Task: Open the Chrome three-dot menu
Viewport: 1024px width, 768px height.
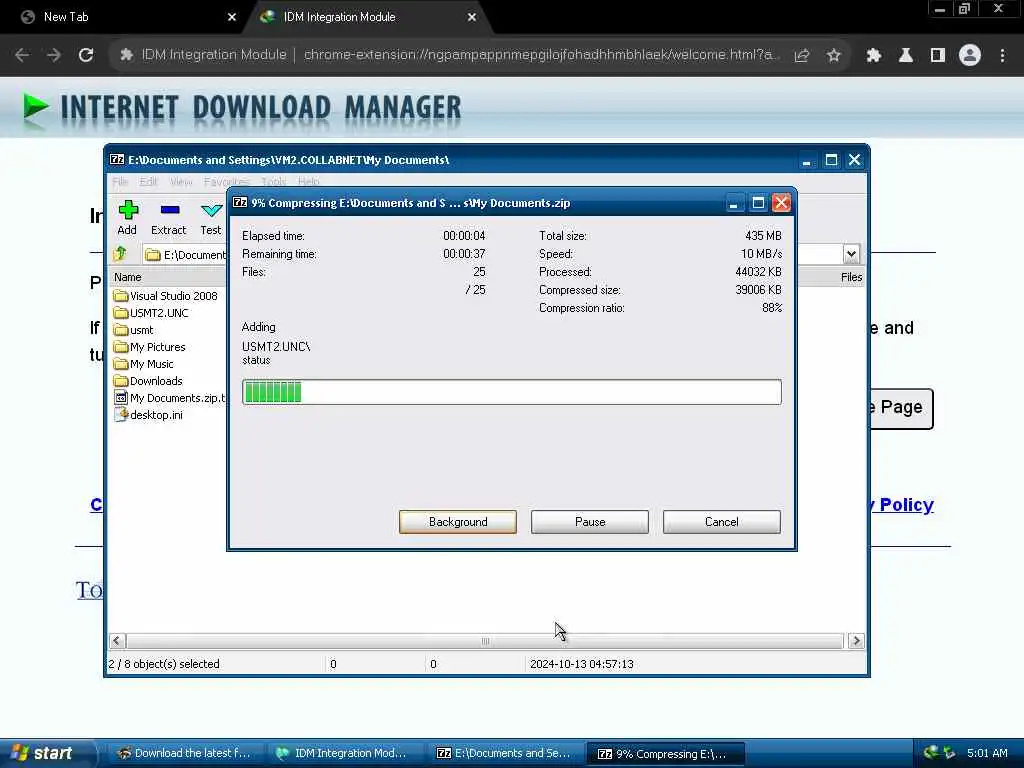Action: [x=1002, y=56]
